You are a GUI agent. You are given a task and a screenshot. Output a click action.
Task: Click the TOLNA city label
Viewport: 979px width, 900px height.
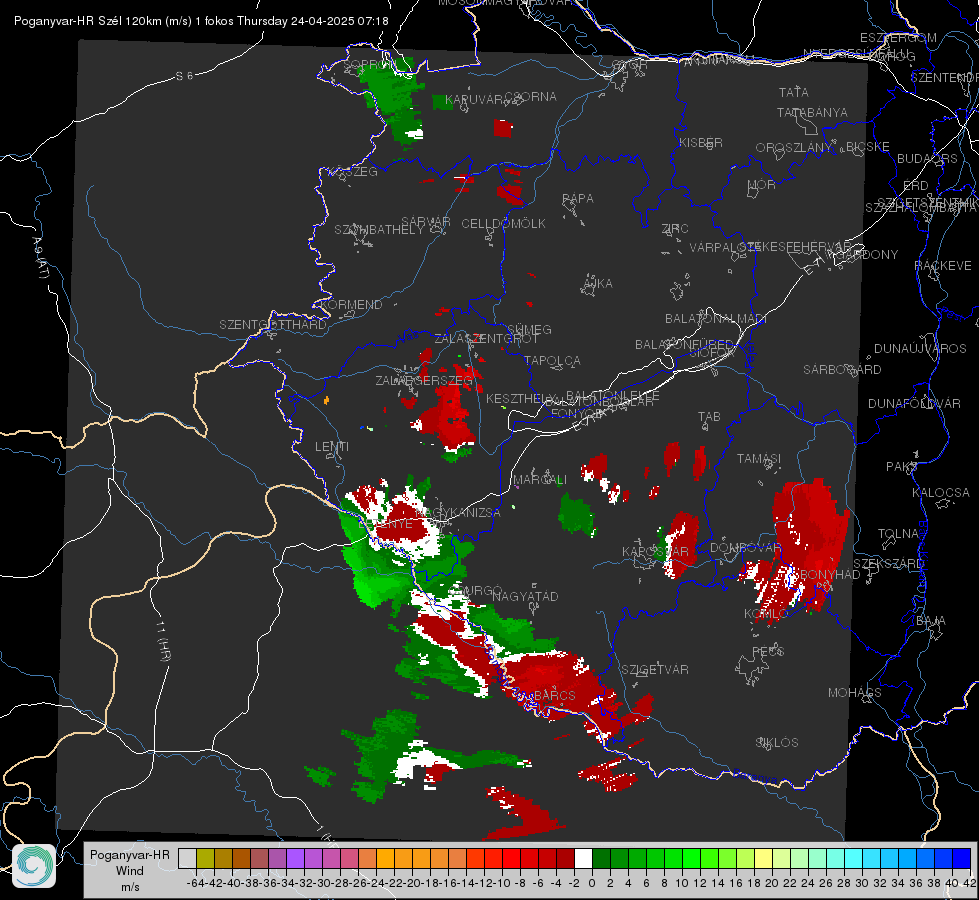tap(898, 534)
